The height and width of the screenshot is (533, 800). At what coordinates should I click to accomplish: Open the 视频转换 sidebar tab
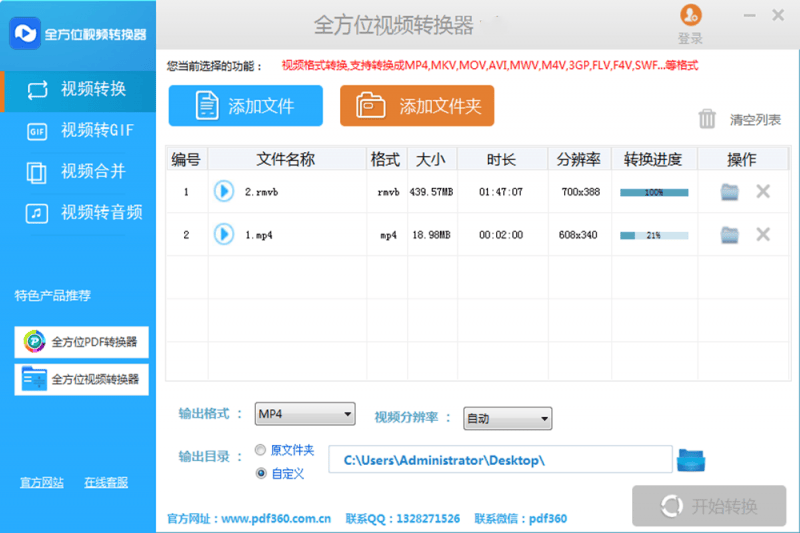(x=78, y=90)
